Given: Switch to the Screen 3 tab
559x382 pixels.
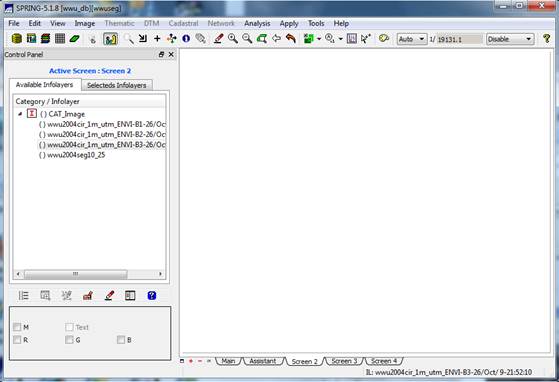Looking at the screenshot, I should [344, 361].
